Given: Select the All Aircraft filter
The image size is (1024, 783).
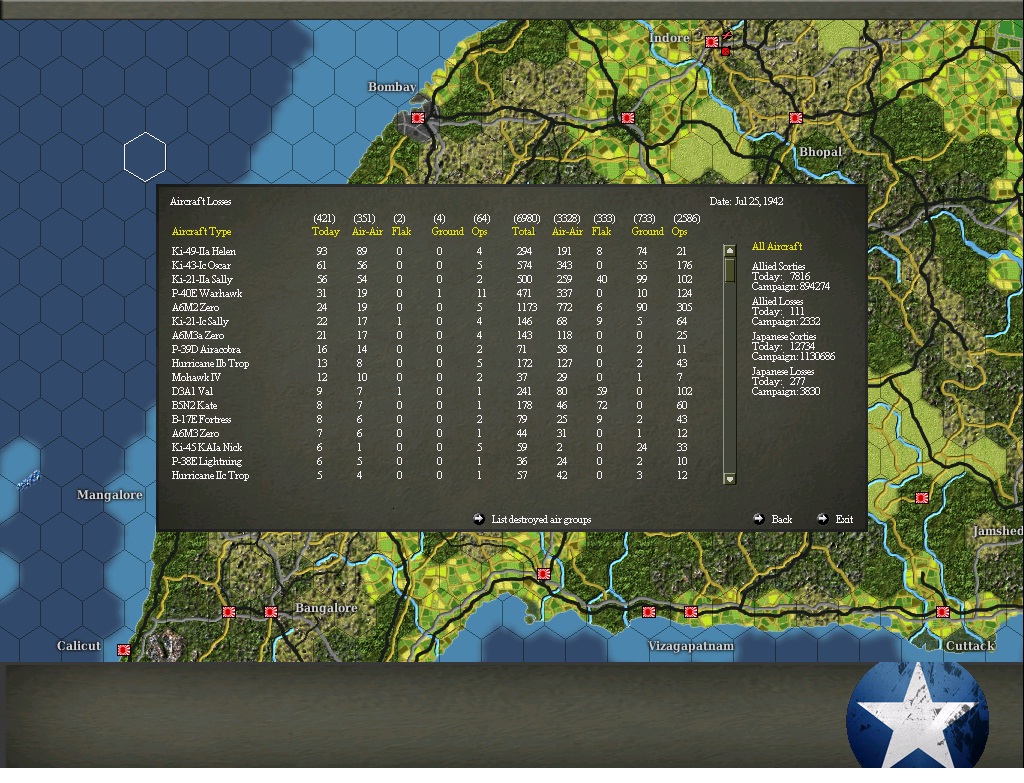Looking at the screenshot, I should (777, 246).
